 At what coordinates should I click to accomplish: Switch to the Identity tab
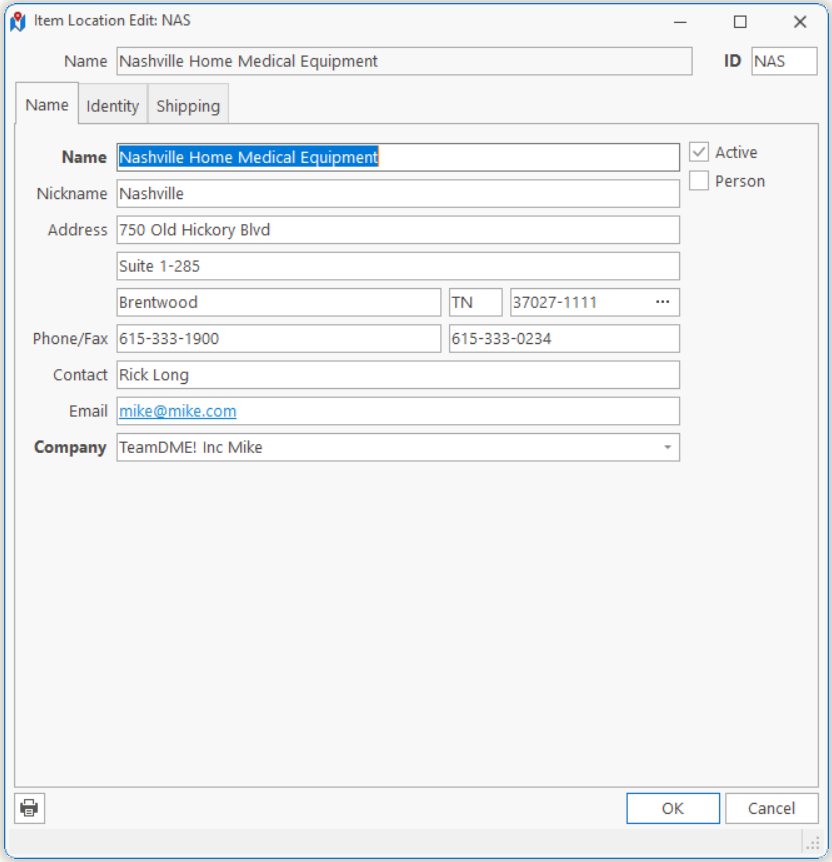click(x=112, y=106)
